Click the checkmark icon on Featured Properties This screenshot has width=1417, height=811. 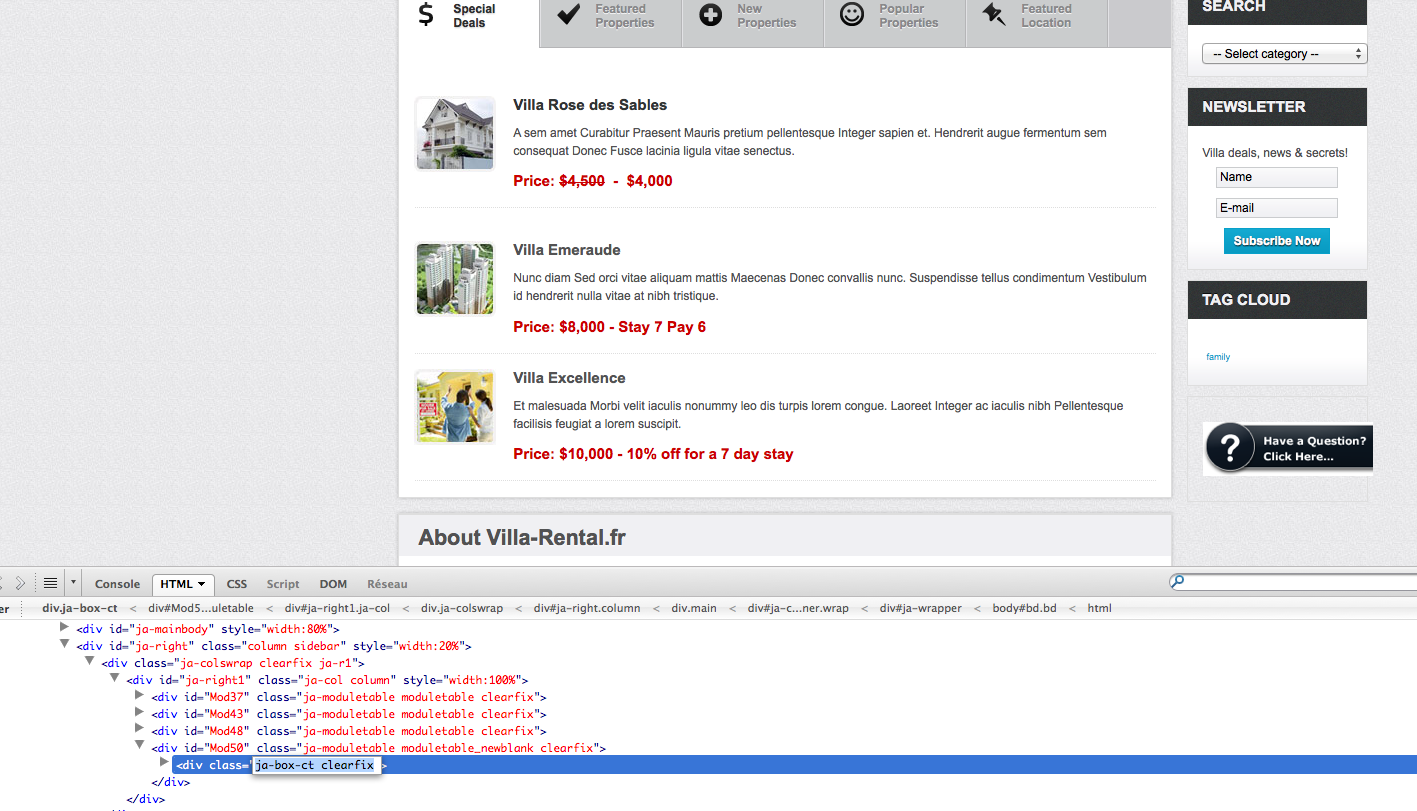pos(568,15)
